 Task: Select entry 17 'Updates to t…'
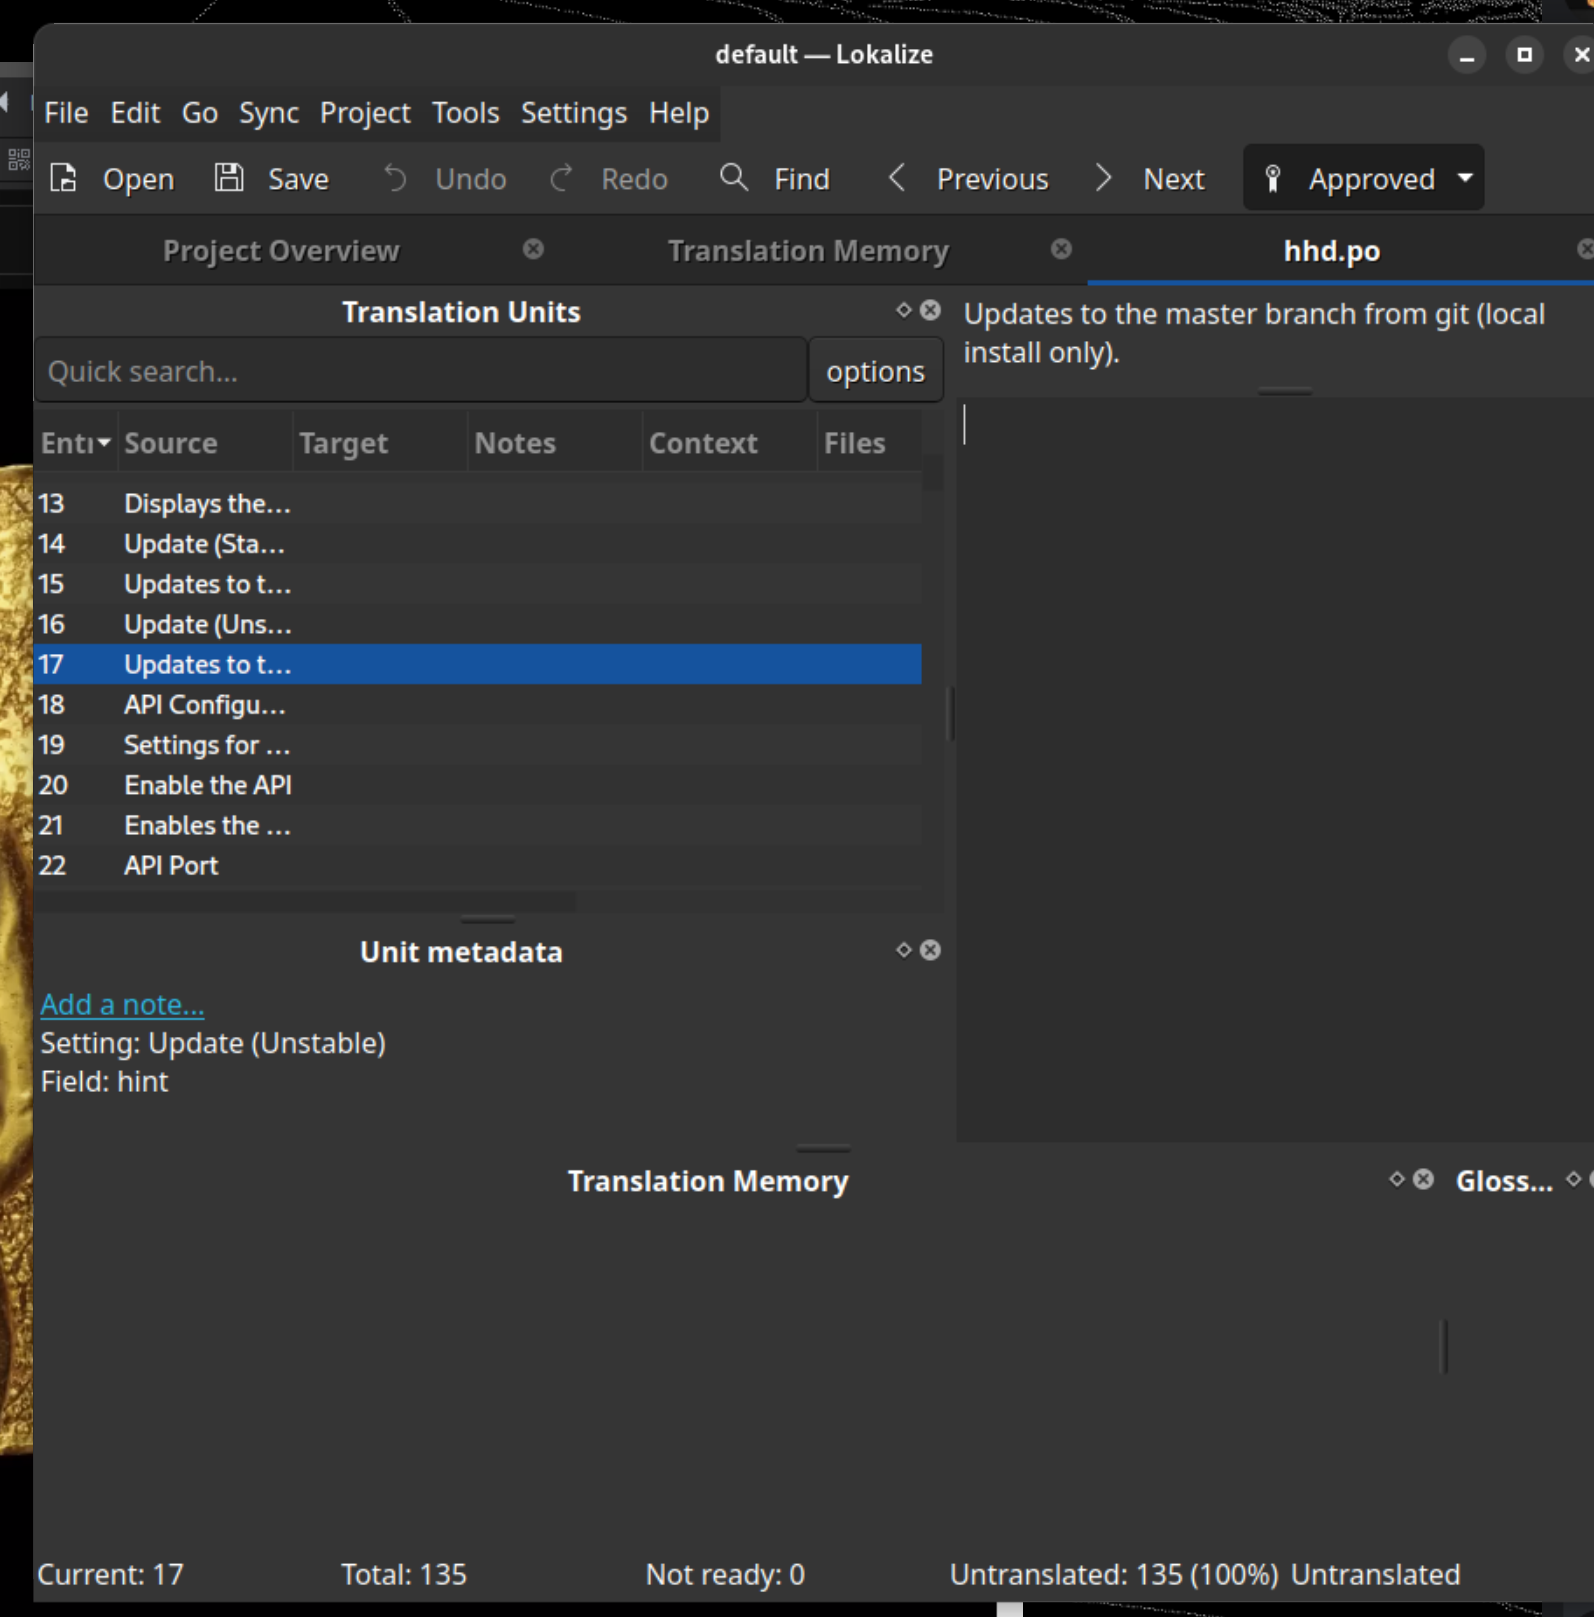[478, 664]
